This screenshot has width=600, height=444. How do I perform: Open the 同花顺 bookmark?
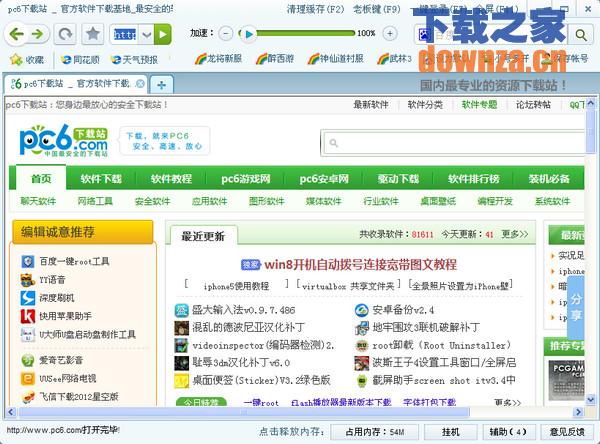pyautogui.click(x=80, y=60)
